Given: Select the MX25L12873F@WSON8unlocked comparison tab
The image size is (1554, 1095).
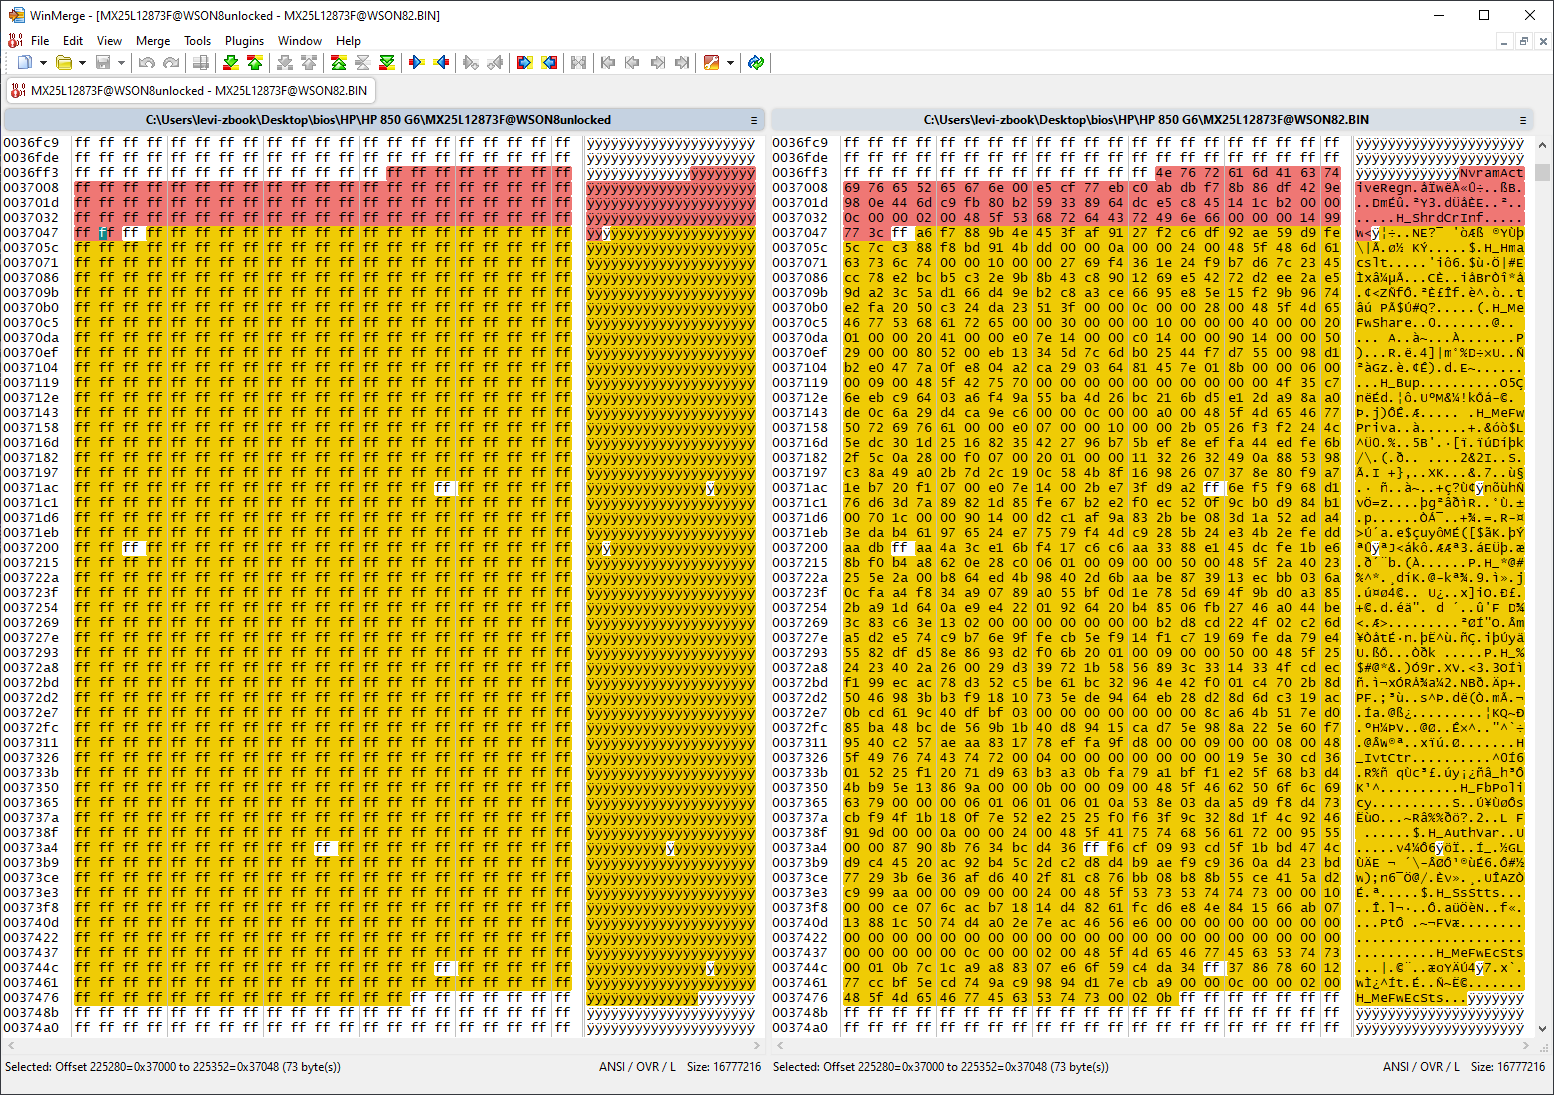Looking at the screenshot, I should pyautogui.click(x=190, y=90).
